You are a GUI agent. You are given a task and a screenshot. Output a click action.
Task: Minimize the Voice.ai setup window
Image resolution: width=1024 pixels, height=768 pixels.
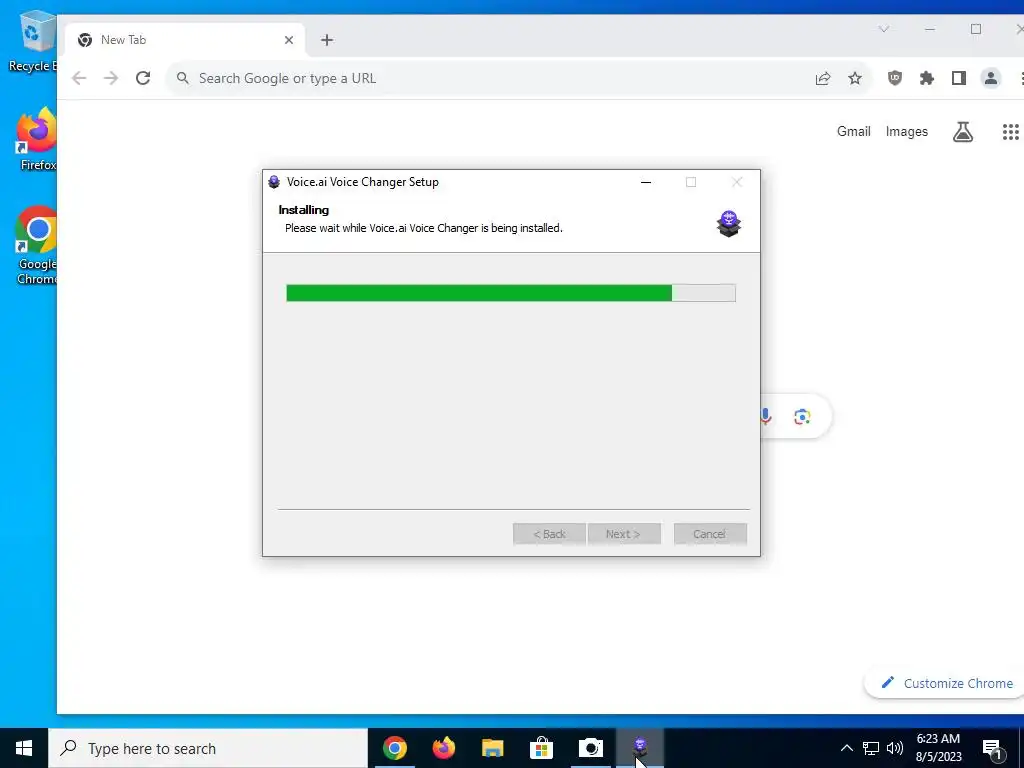click(646, 182)
